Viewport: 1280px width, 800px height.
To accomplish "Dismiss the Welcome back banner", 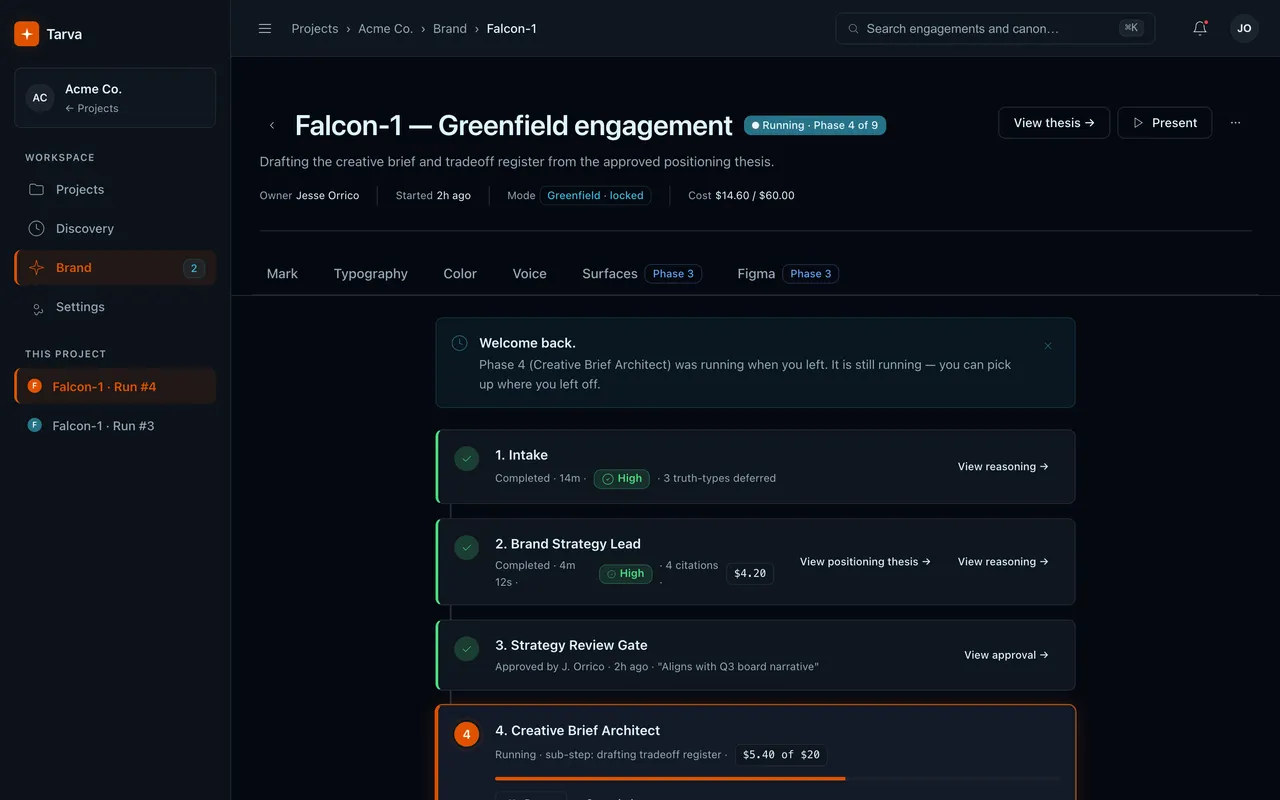I will (x=1048, y=346).
